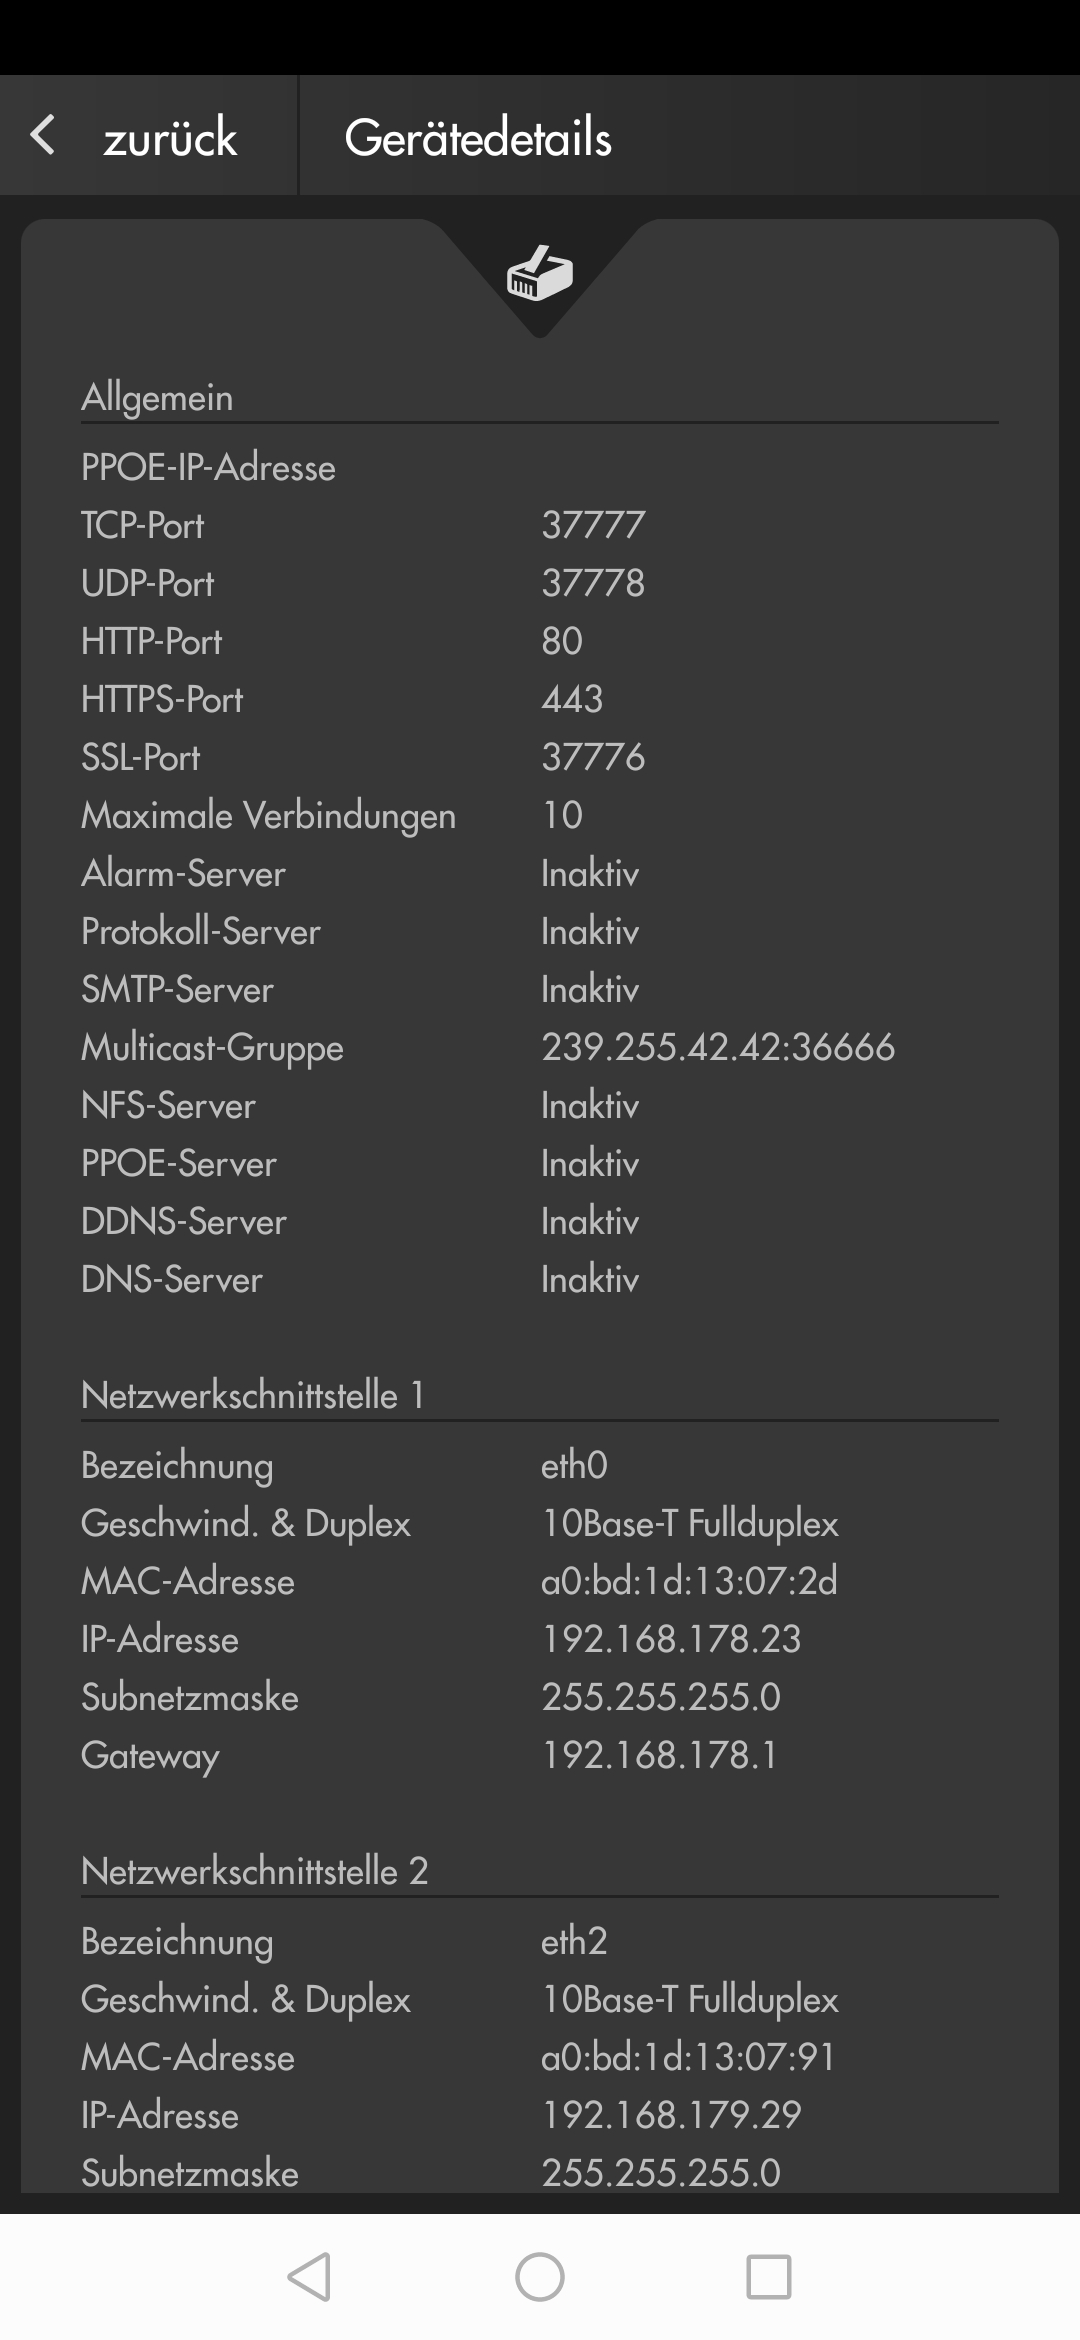Tap the SMTP-Server Inaktiv status
Image resolution: width=1080 pixels, height=2340 pixels.
590,989
